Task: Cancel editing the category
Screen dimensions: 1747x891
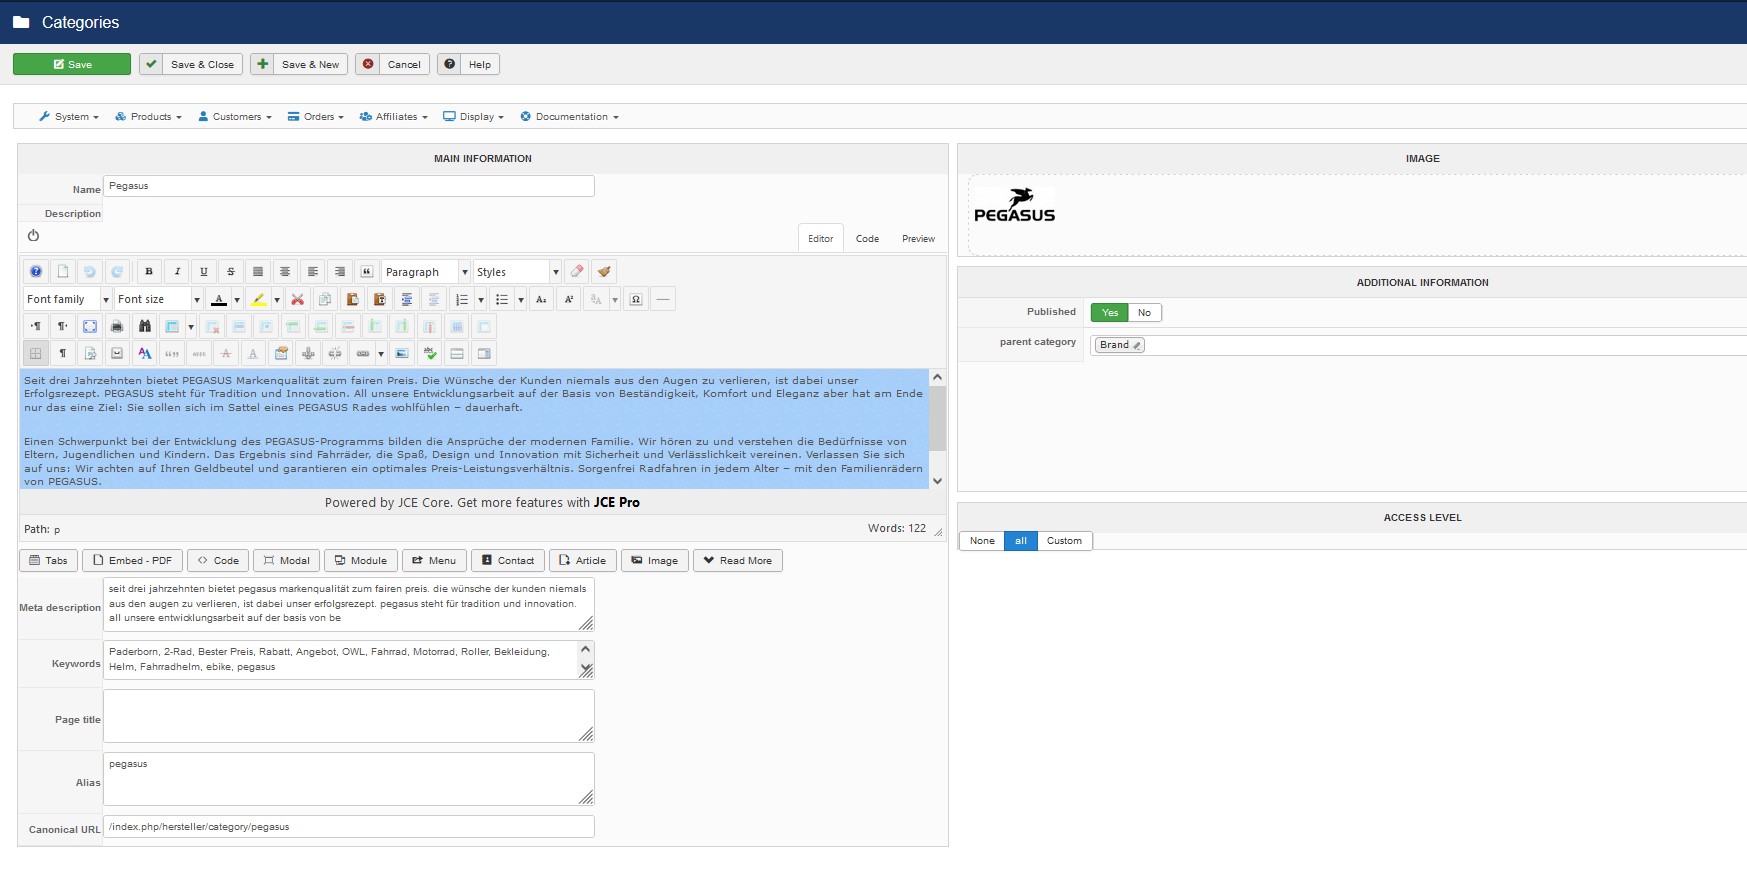Action: (x=393, y=64)
